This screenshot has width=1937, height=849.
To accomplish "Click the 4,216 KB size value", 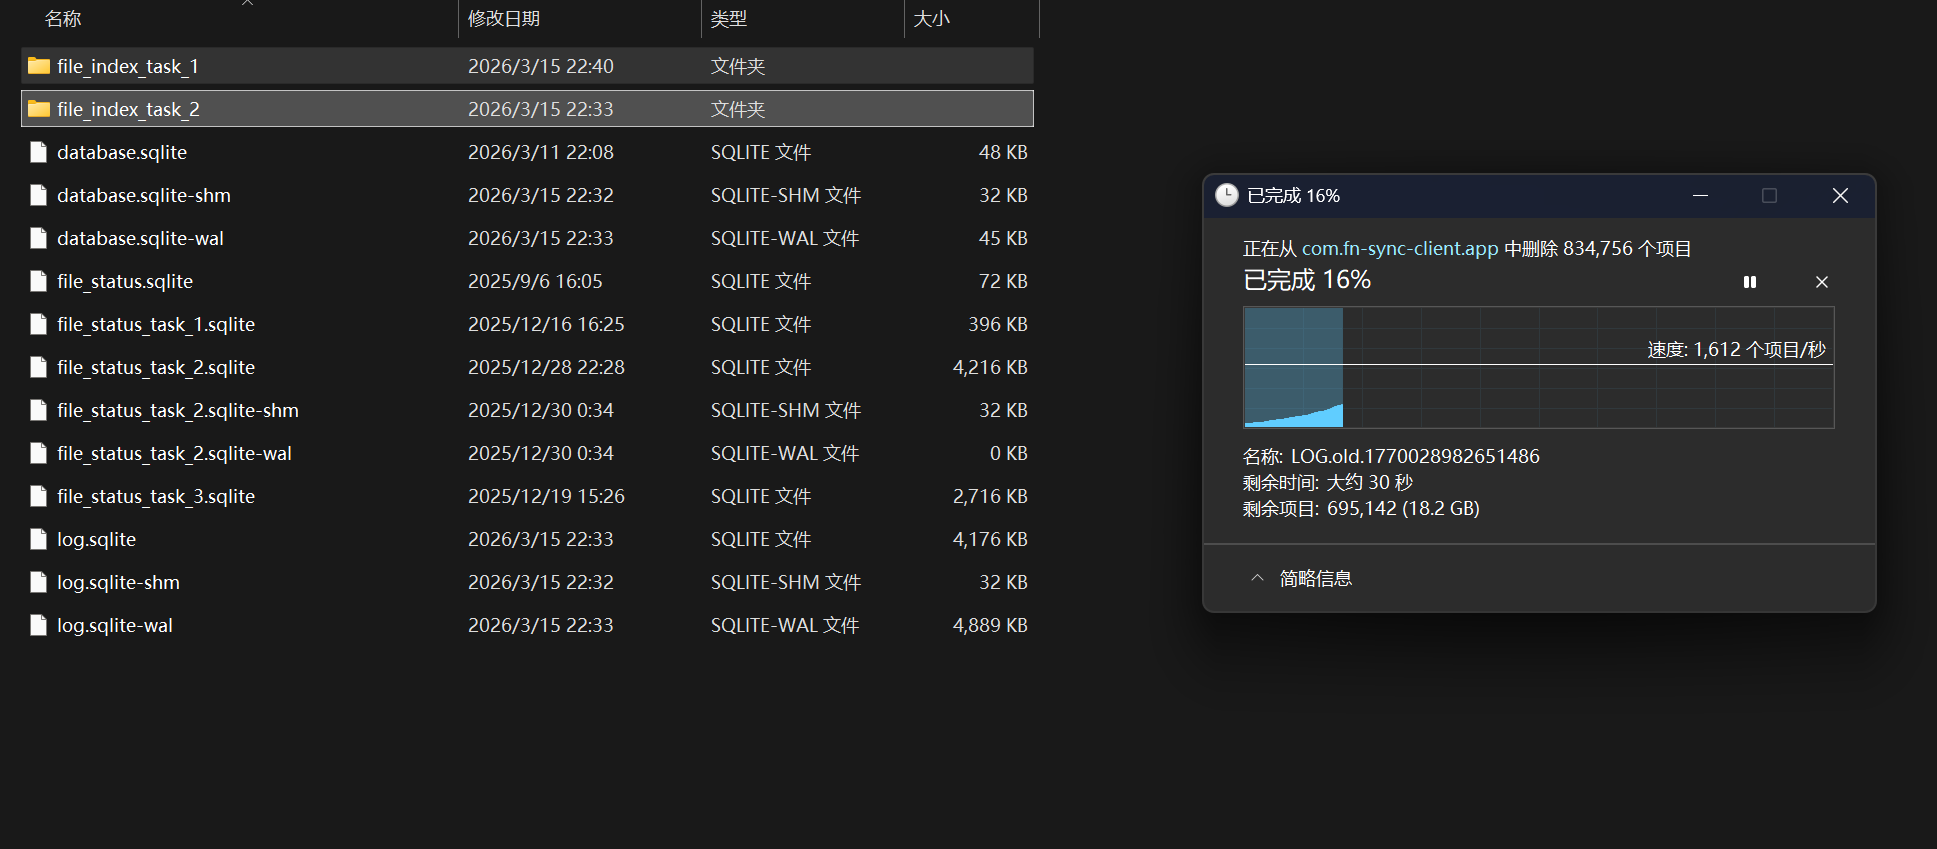I will (x=990, y=367).
